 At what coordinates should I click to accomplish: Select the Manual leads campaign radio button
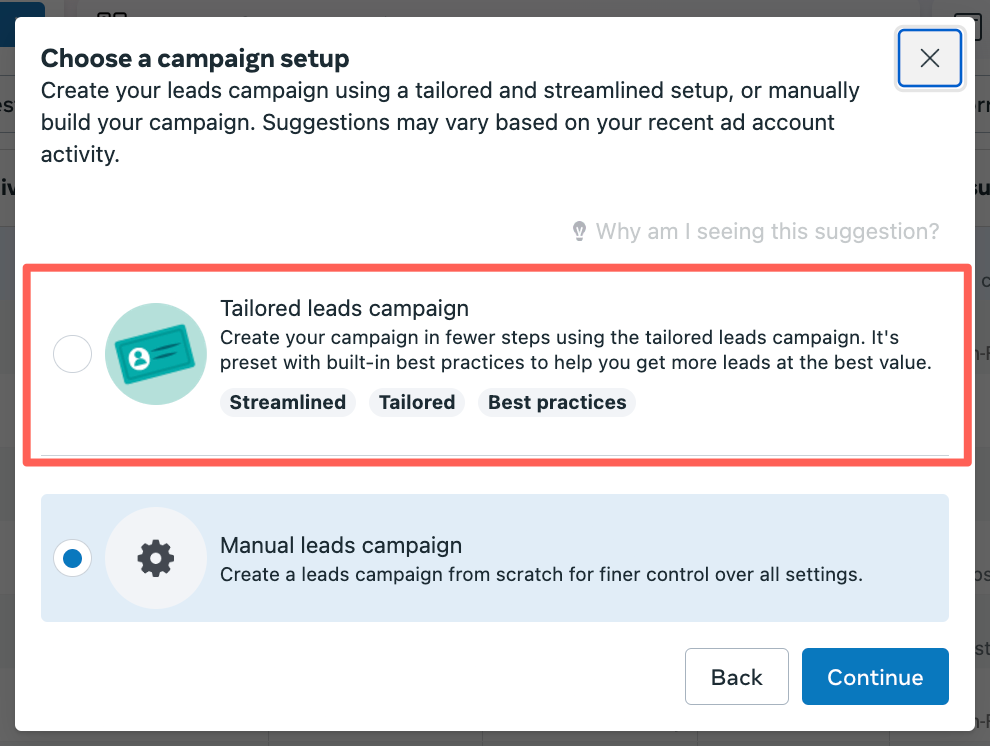pyautogui.click(x=73, y=558)
